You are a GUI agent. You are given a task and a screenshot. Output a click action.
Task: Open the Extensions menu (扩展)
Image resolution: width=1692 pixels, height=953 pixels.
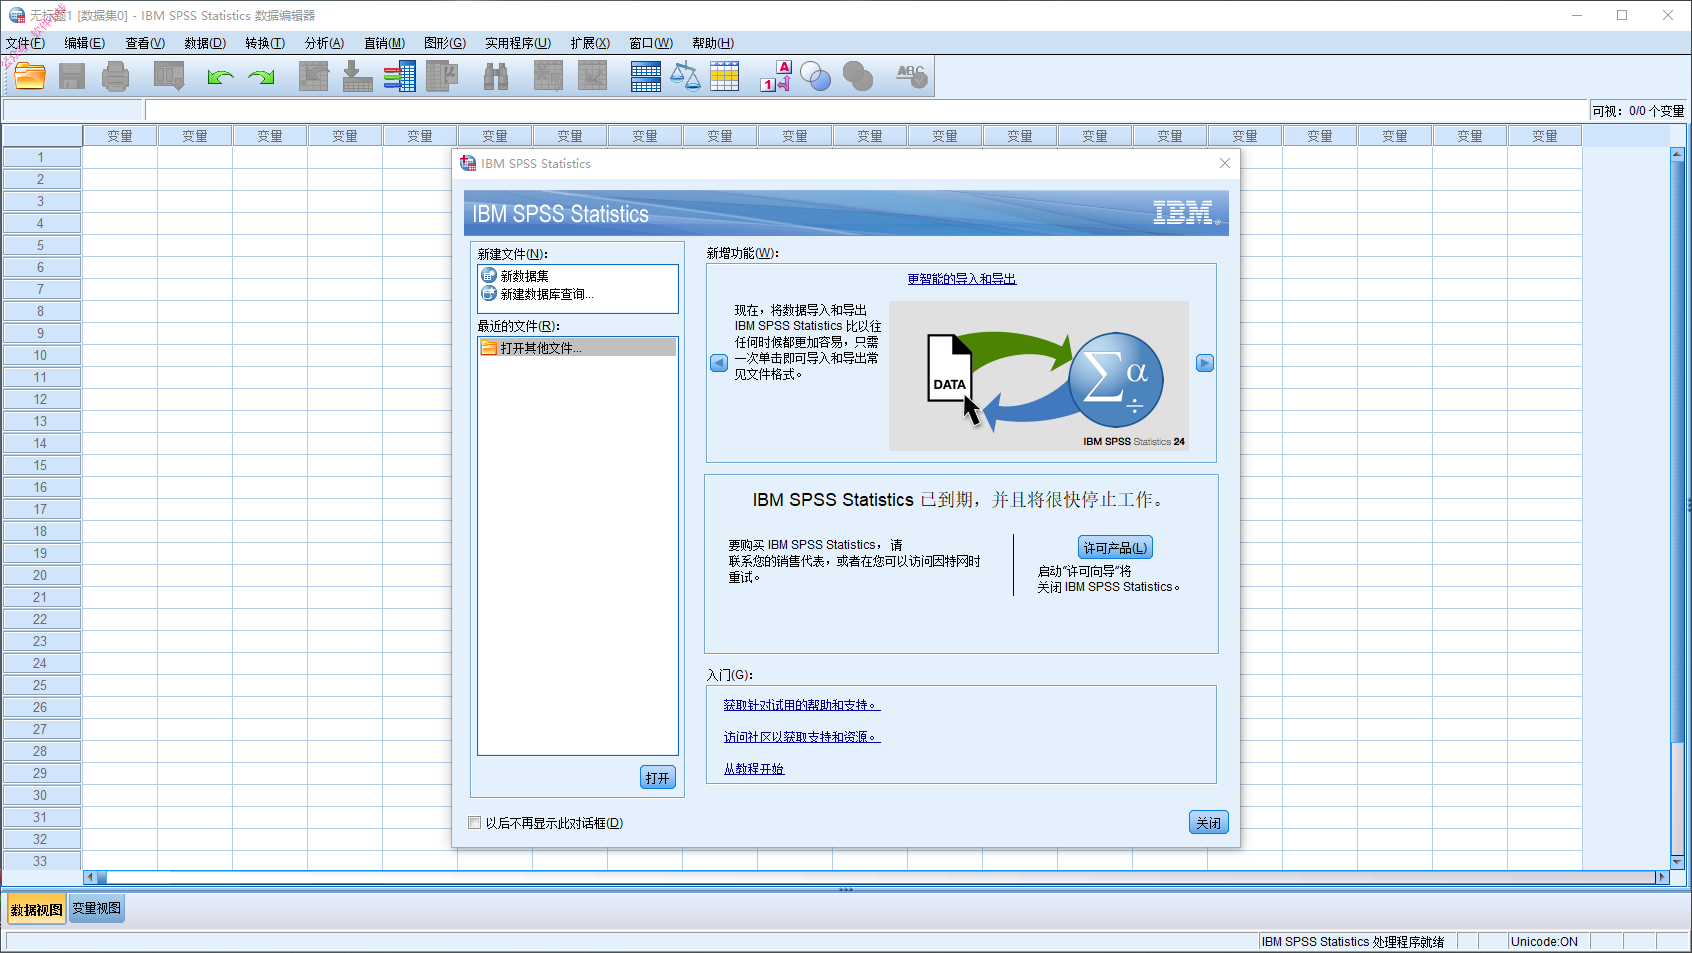pos(590,43)
